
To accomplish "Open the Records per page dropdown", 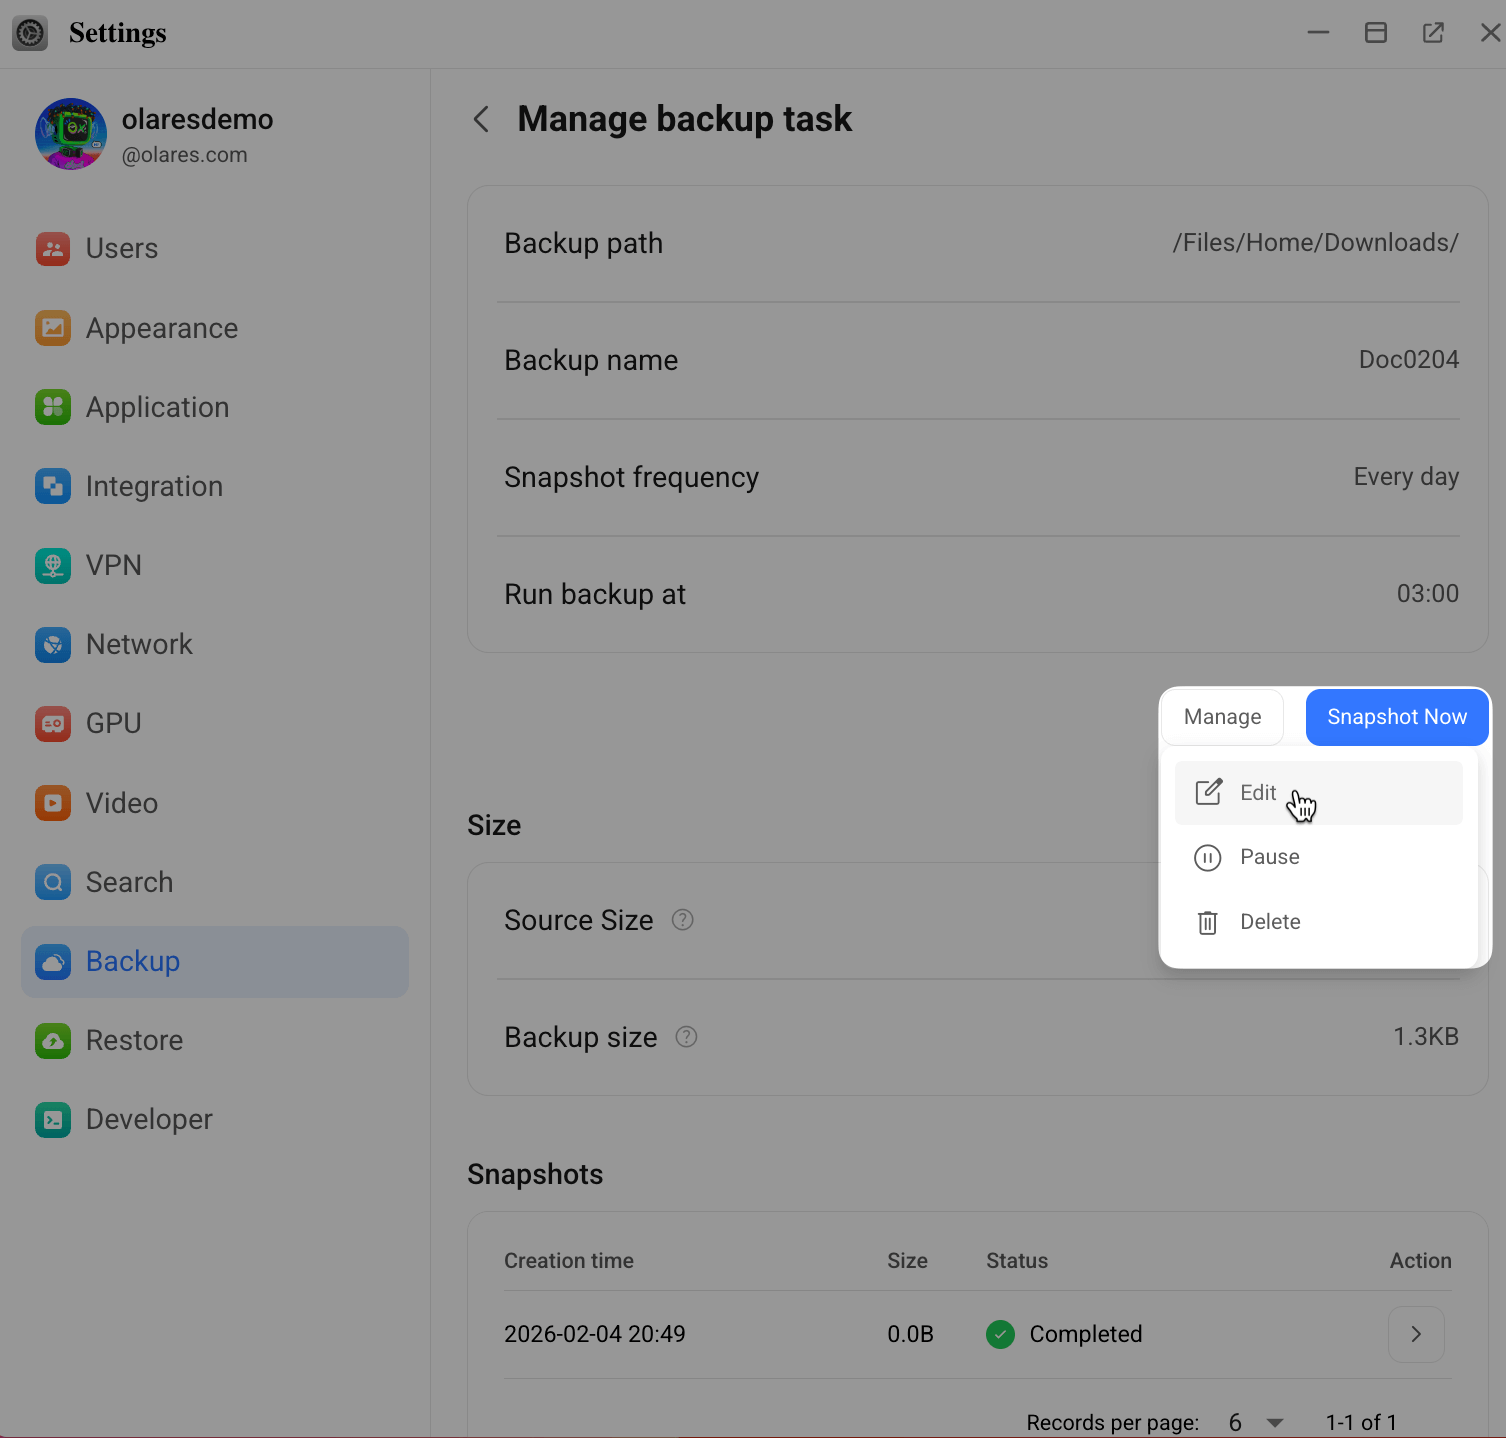I will [1252, 1422].
